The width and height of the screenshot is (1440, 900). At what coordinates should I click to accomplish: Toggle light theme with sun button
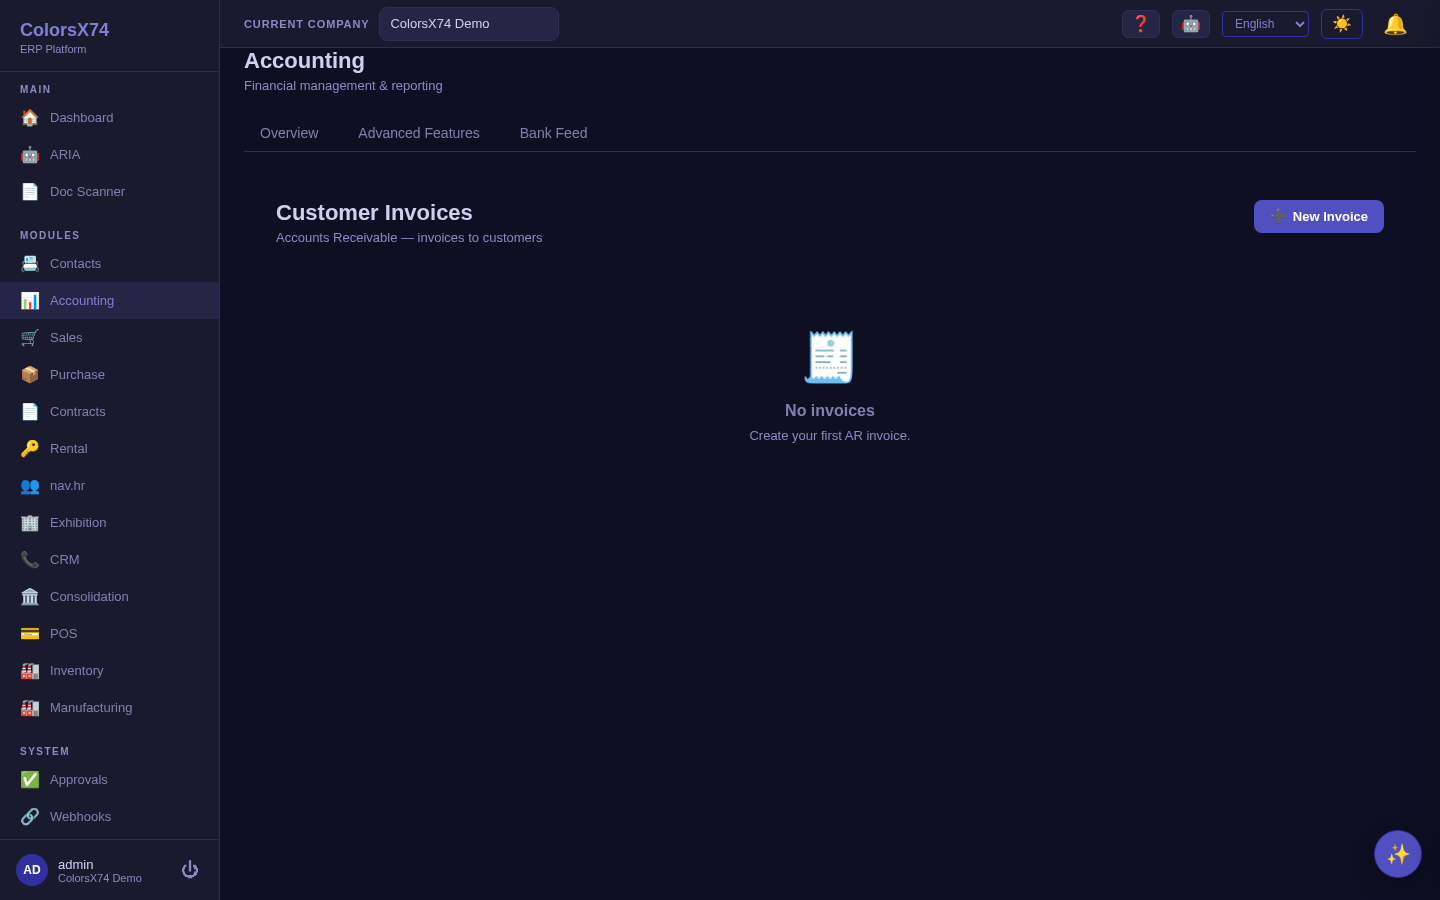click(x=1342, y=24)
